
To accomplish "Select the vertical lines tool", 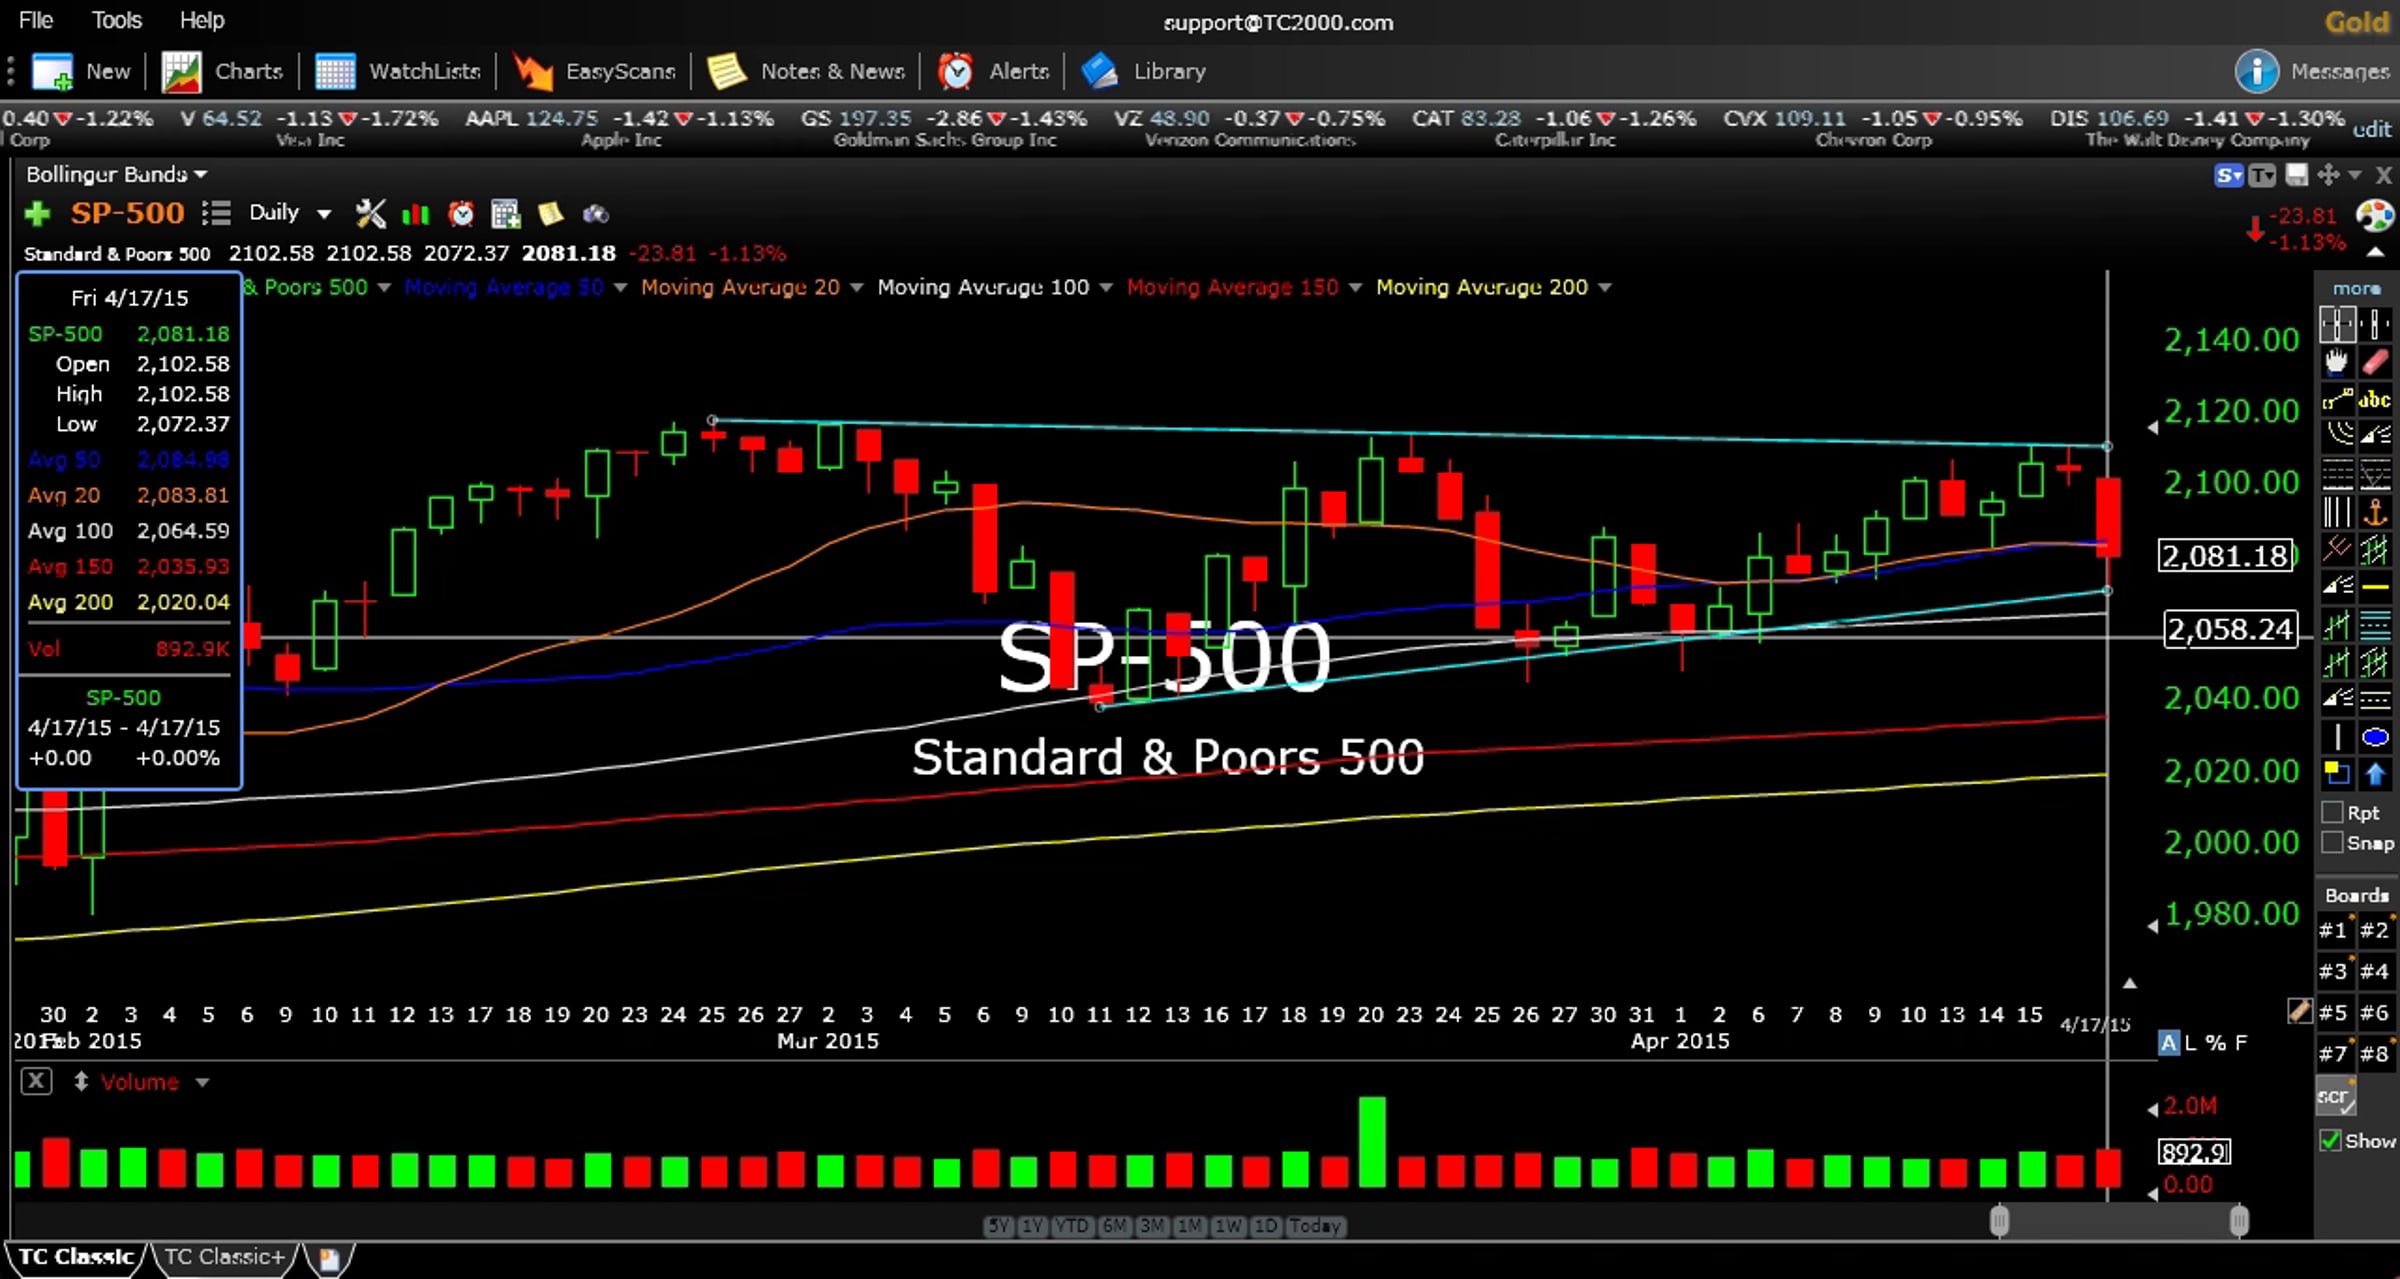I will pyautogui.click(x=2337, y=513).
